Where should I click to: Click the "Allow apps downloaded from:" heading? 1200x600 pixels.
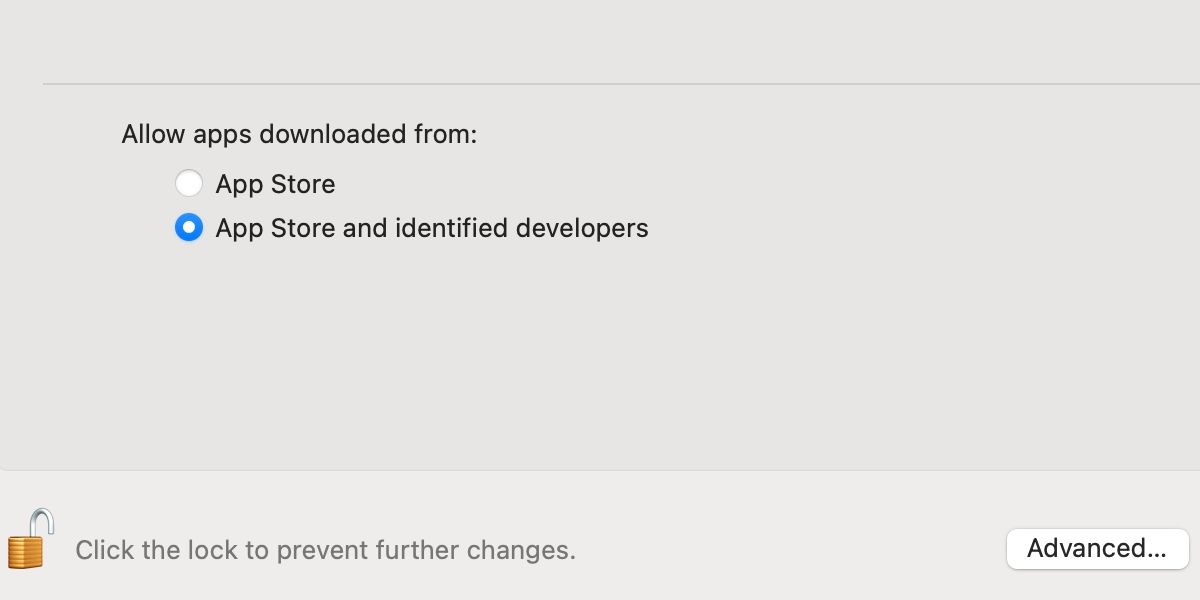tap(299, 134)
